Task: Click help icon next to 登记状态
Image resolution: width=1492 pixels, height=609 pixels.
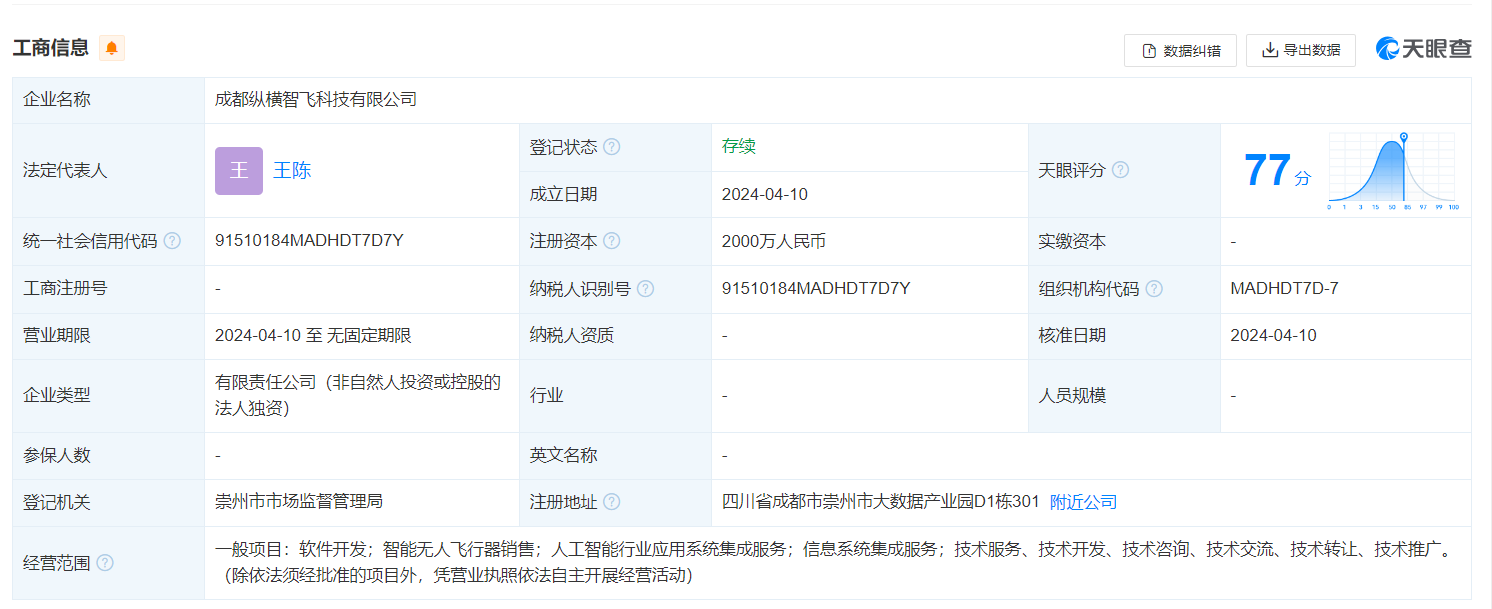Action: 612,147
